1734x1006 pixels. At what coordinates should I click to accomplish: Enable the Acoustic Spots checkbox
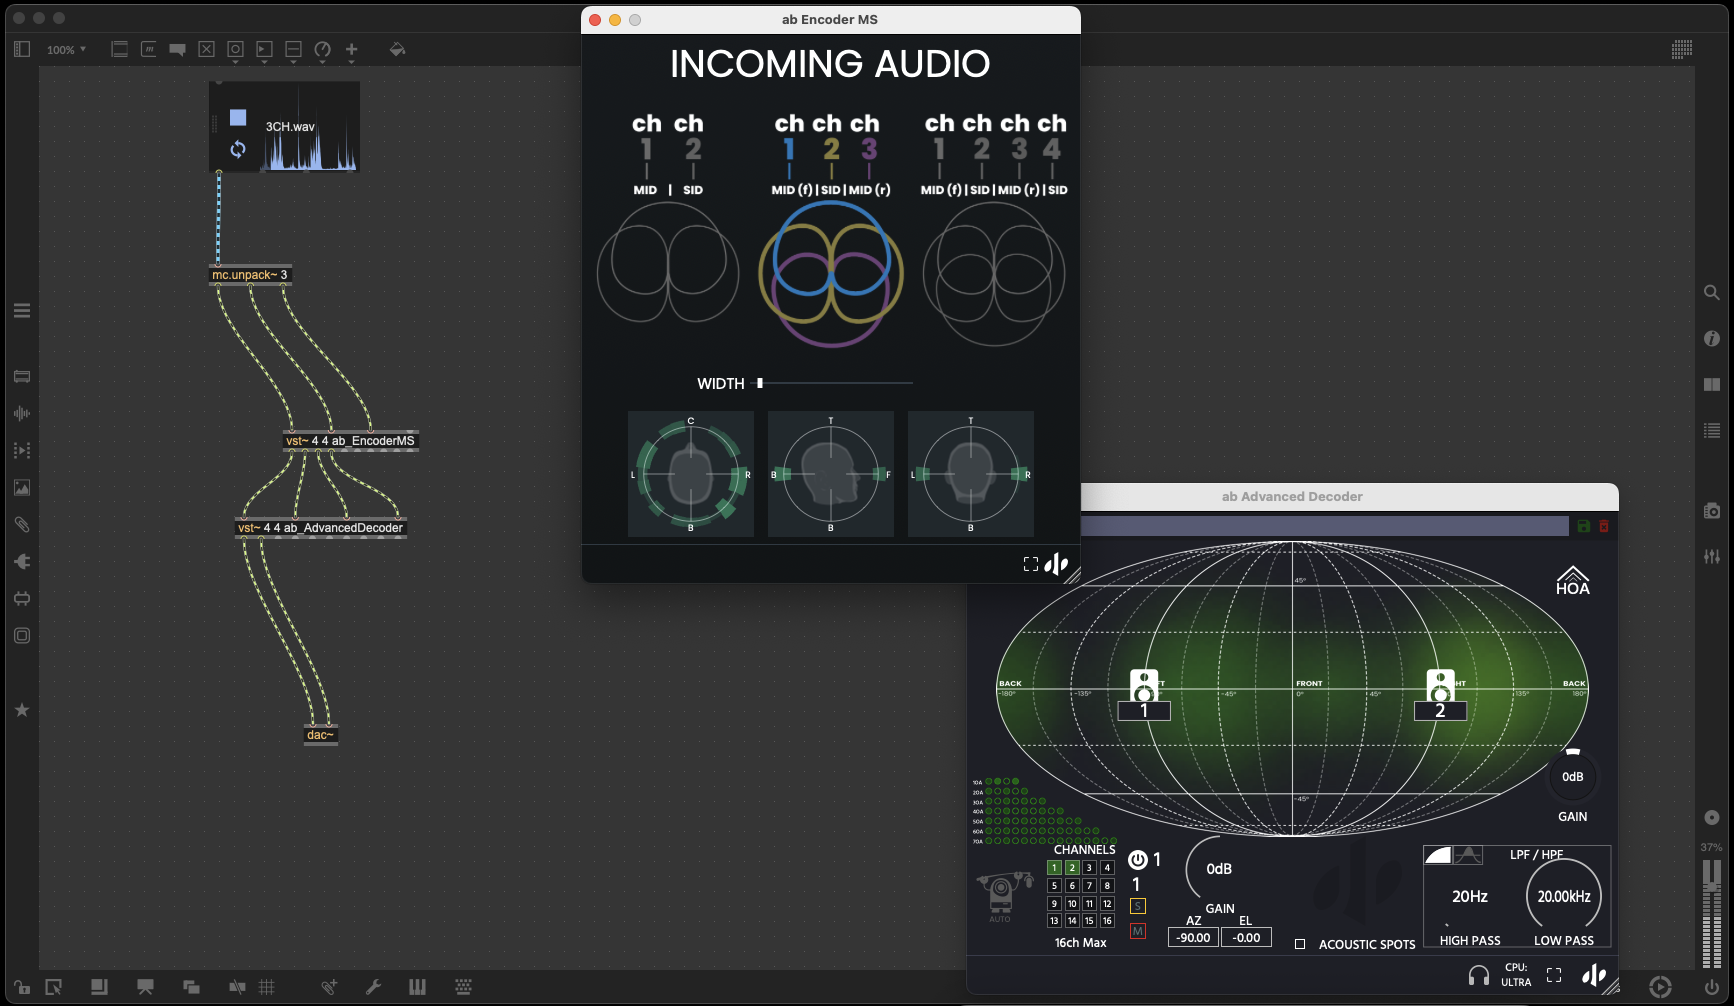click(x=1300, y=944)
